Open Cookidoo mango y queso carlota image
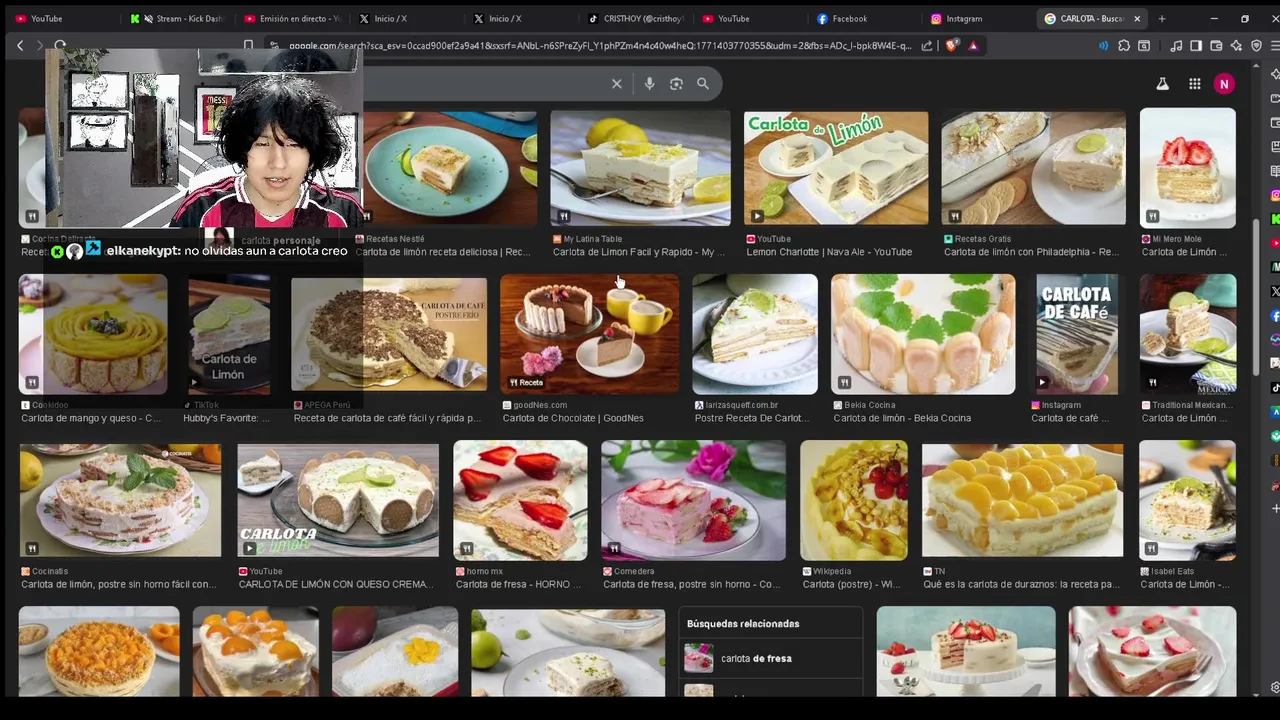Viewport: 1280px width, 720px height. [x=93, y=334]
